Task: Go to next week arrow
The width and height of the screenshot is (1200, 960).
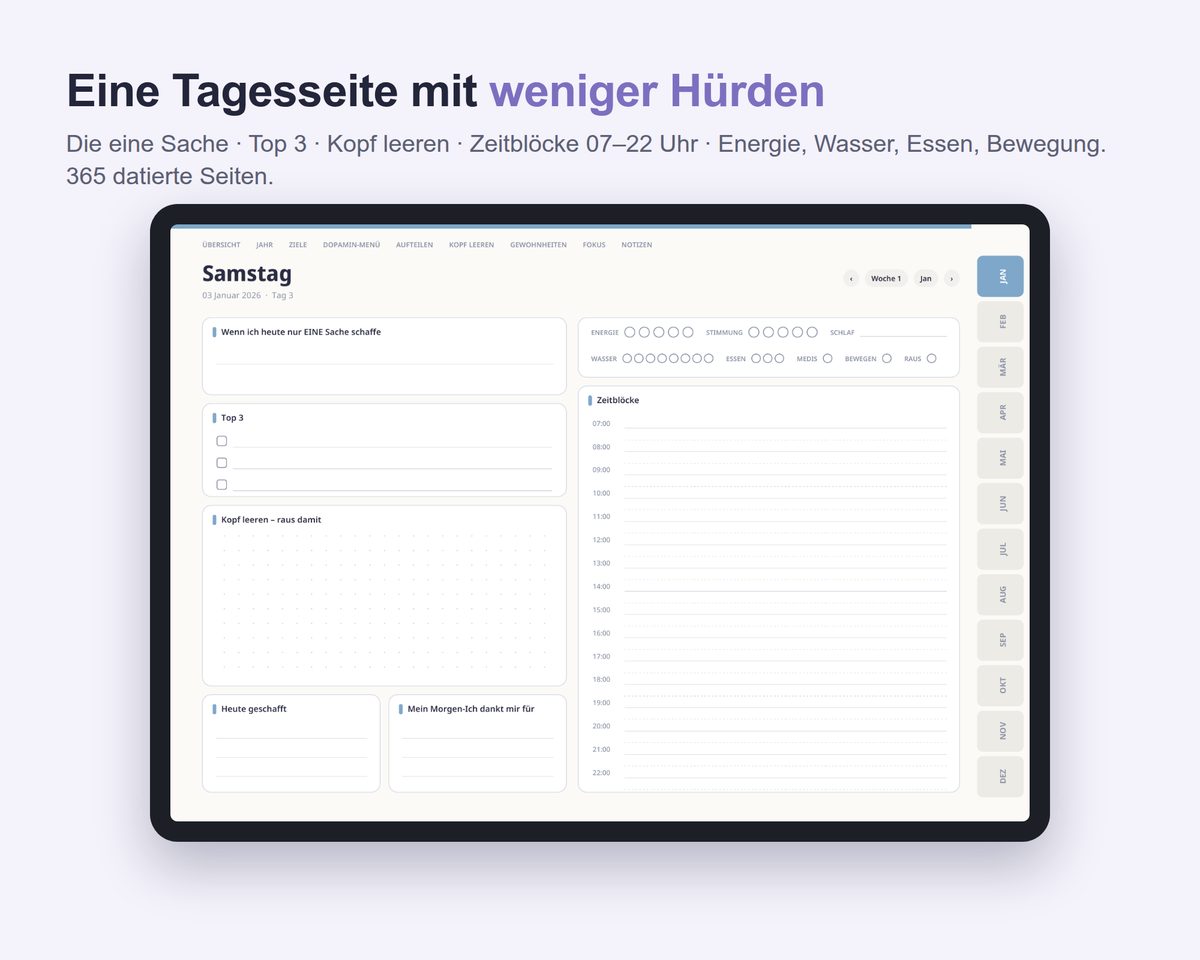Action: [x=951, y=279]
